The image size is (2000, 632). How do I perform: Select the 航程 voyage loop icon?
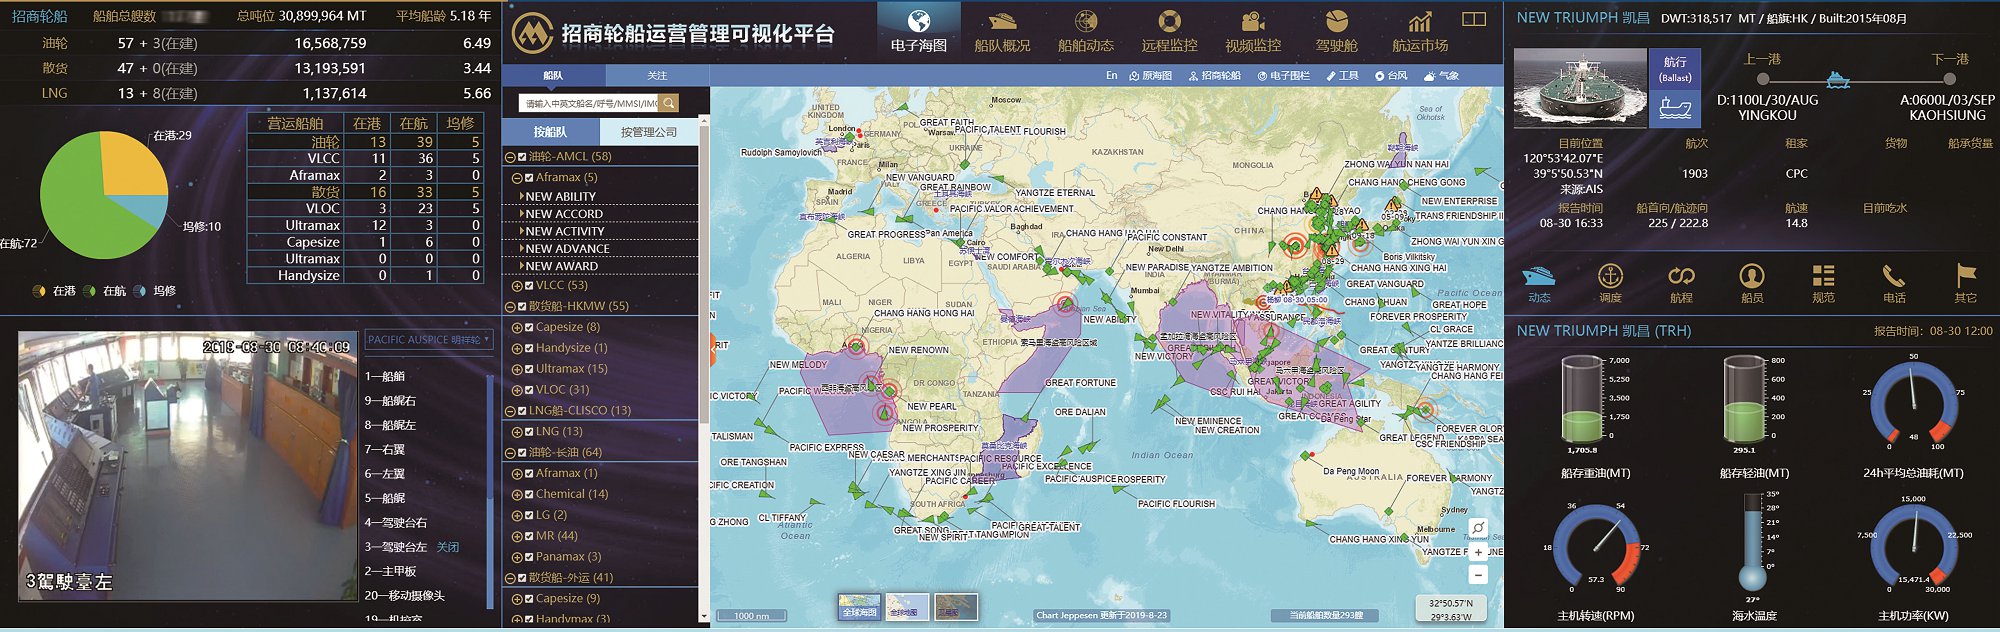[x=1681, y=283]
